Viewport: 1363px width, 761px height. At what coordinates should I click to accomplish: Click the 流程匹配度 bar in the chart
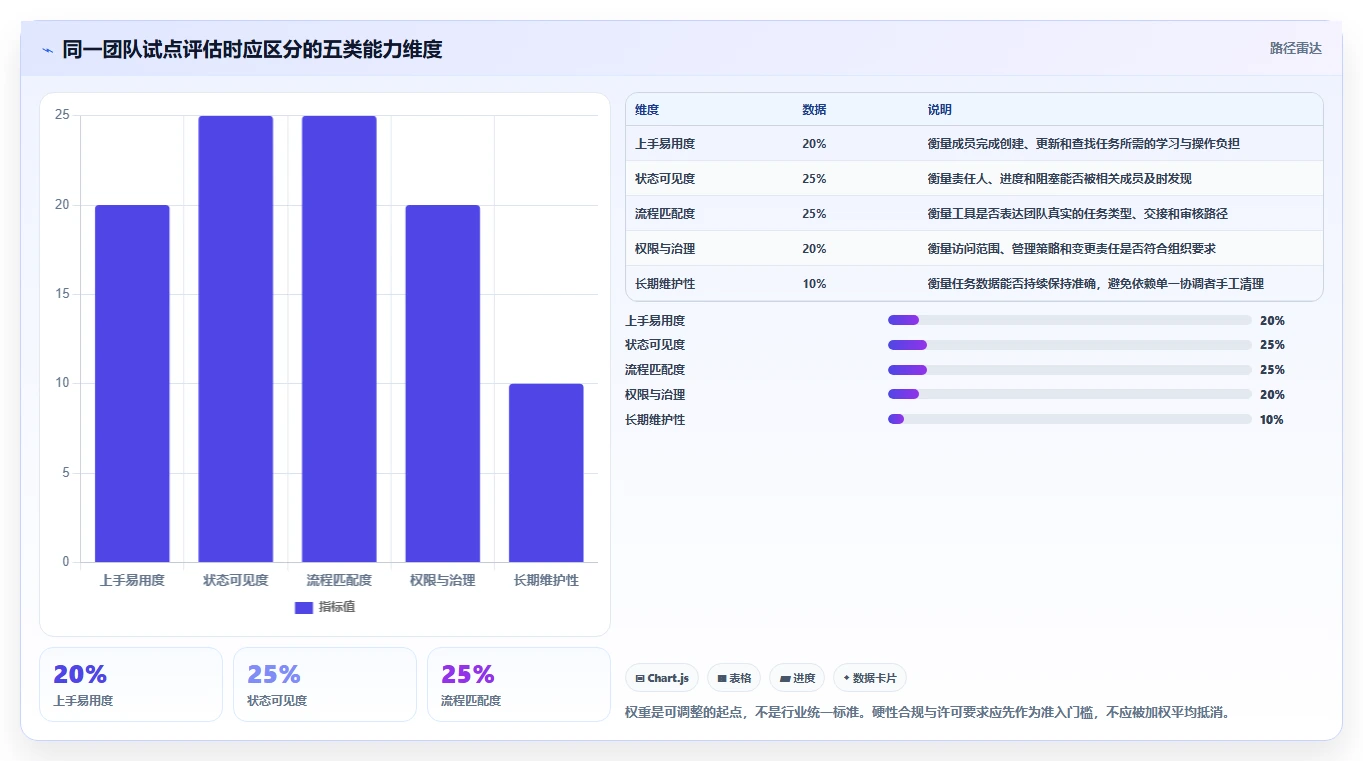[339, 339]
